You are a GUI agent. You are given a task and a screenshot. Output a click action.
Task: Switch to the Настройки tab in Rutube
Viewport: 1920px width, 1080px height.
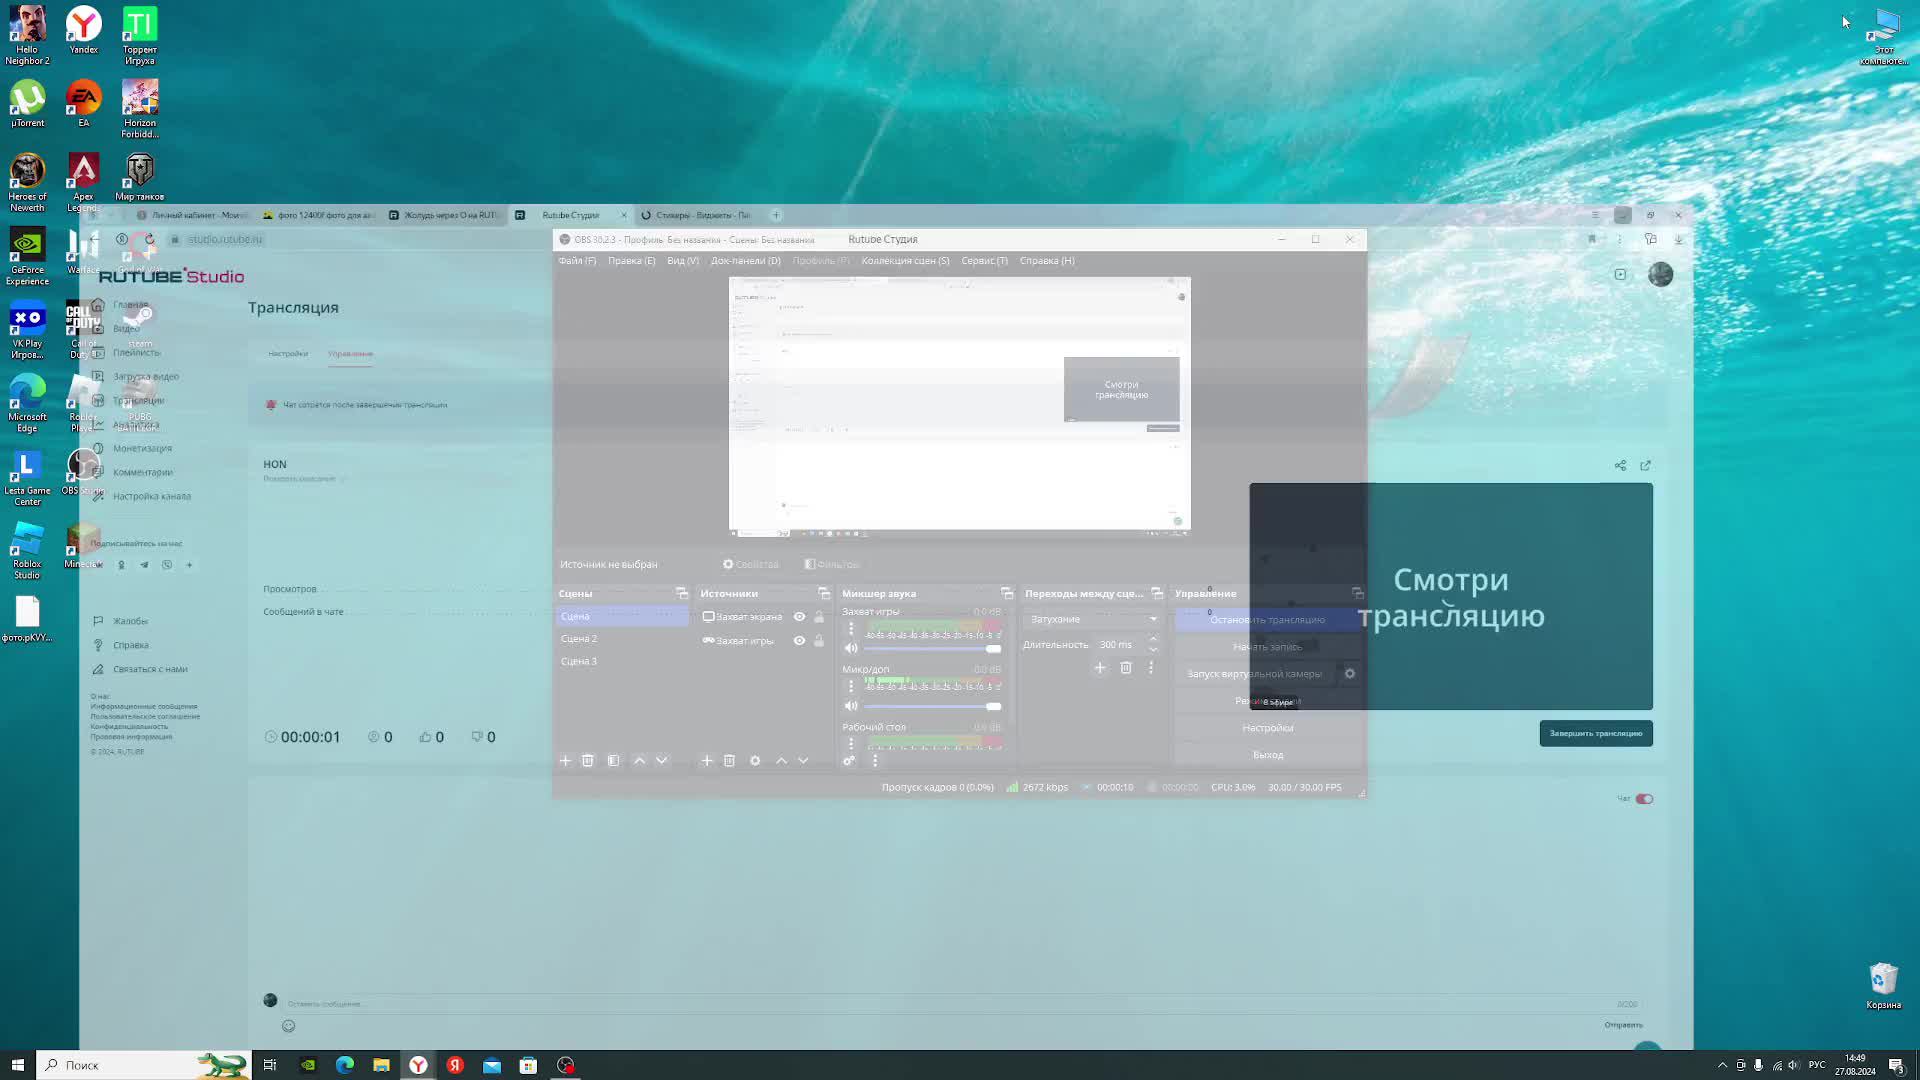[288, 354]
